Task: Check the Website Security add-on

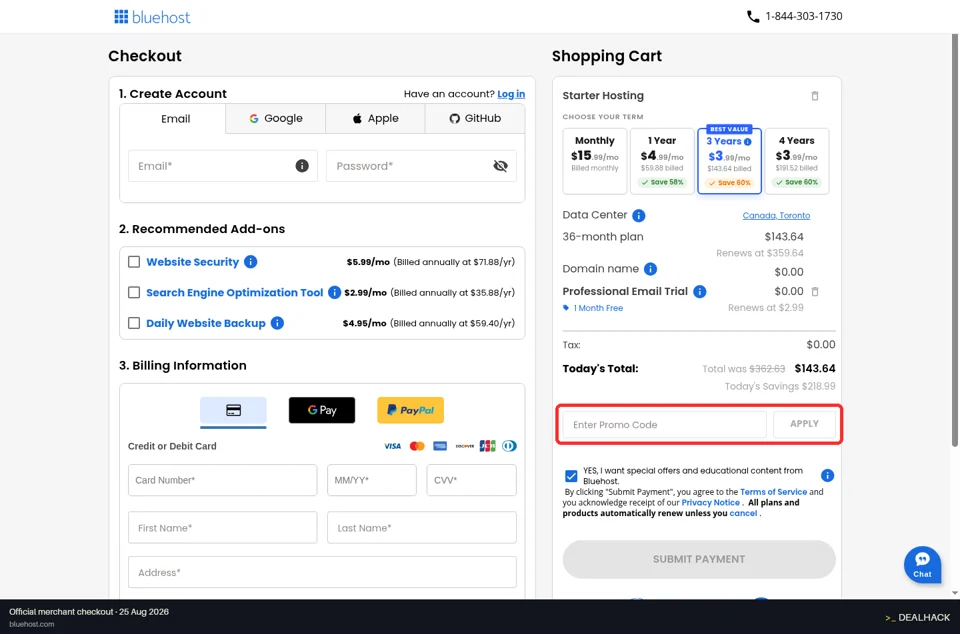Action: click(134, 262)
